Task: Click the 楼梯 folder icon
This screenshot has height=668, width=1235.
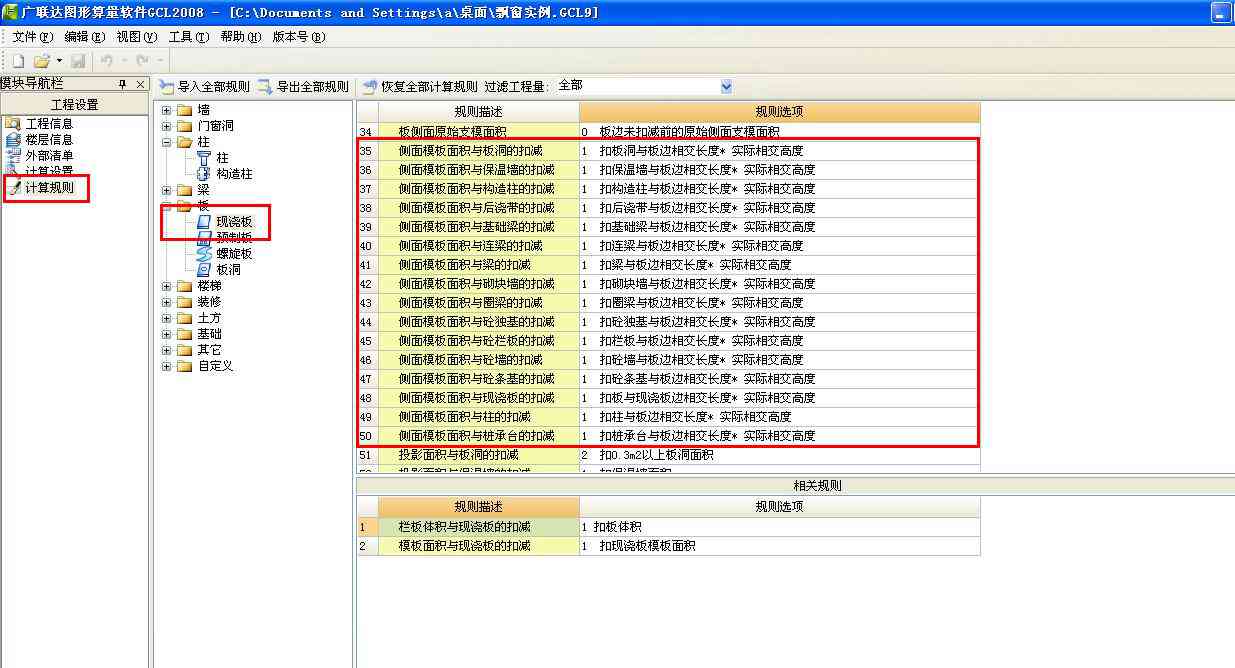Action: tap(184, 286)
